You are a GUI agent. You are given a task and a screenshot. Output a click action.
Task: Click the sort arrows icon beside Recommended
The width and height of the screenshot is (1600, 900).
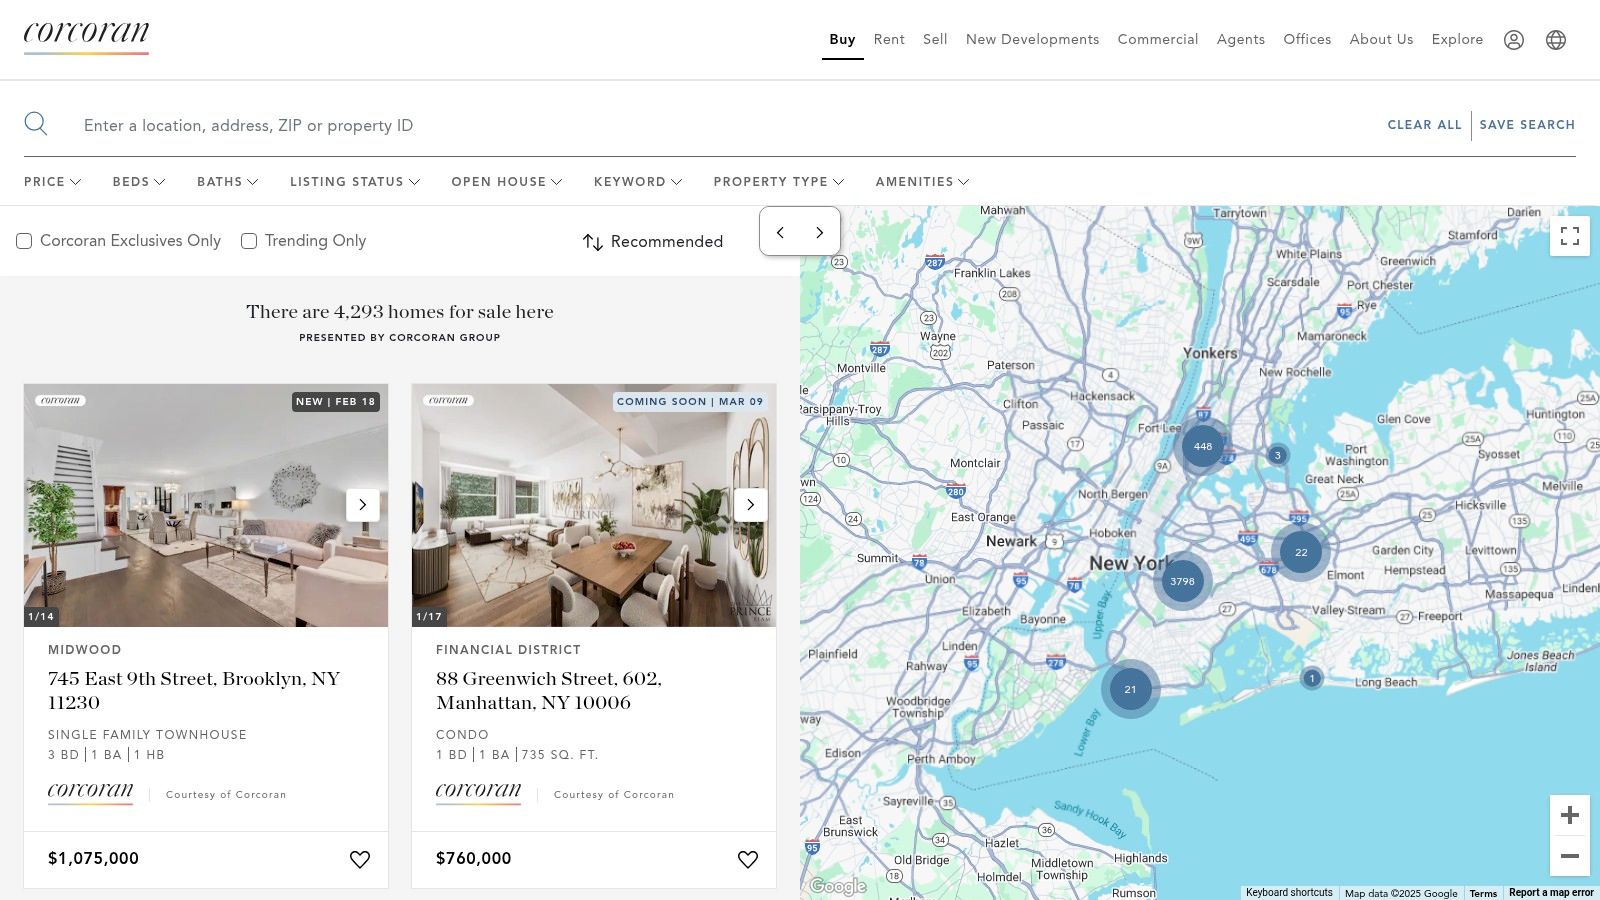[x=593, y=242]
